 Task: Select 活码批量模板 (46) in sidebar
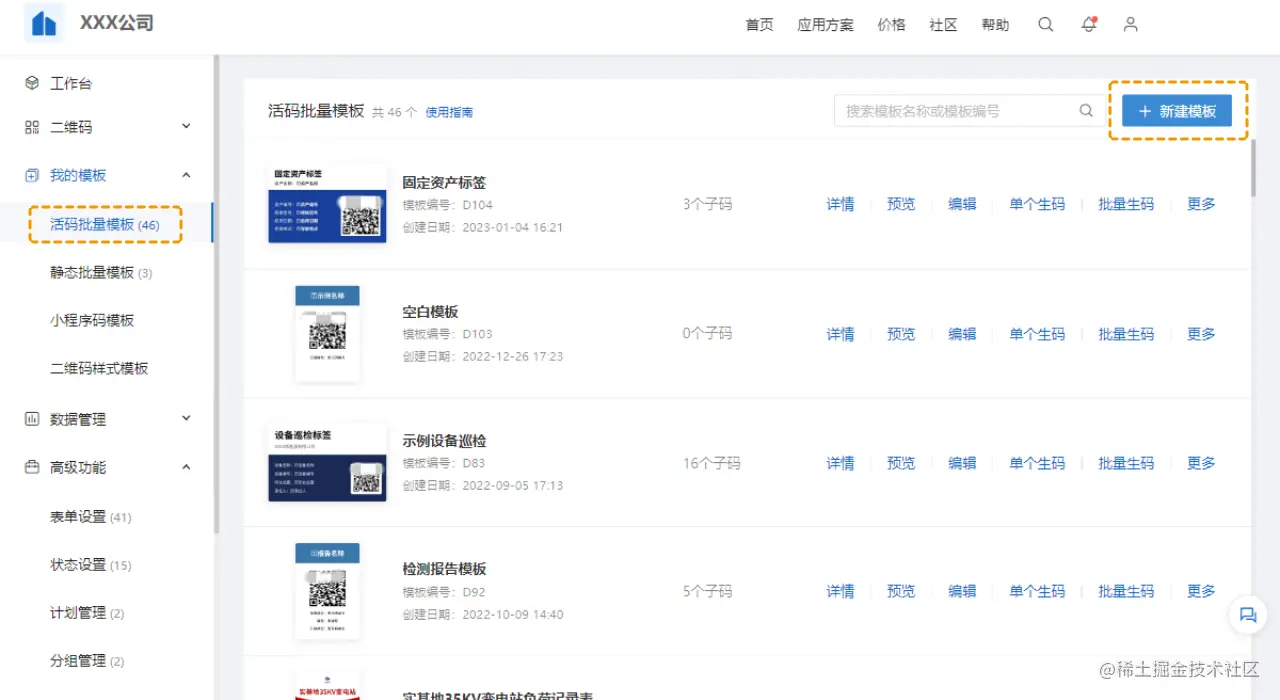pyautogui.click(x=105, y=225)
